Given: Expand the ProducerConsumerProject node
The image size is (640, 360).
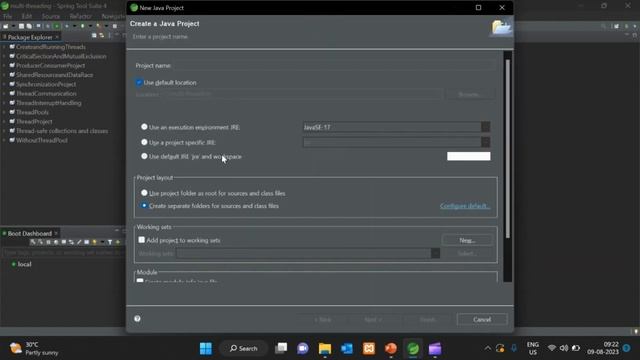Looking at the screenshot, I should coord(4,65).
